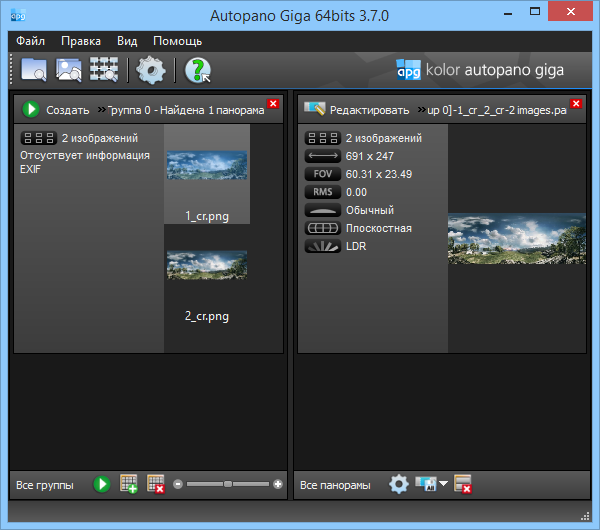Open the Файл menu
The width and height of the screenshot is (600, 530).
pyautogui.click(x=30, y=41)
